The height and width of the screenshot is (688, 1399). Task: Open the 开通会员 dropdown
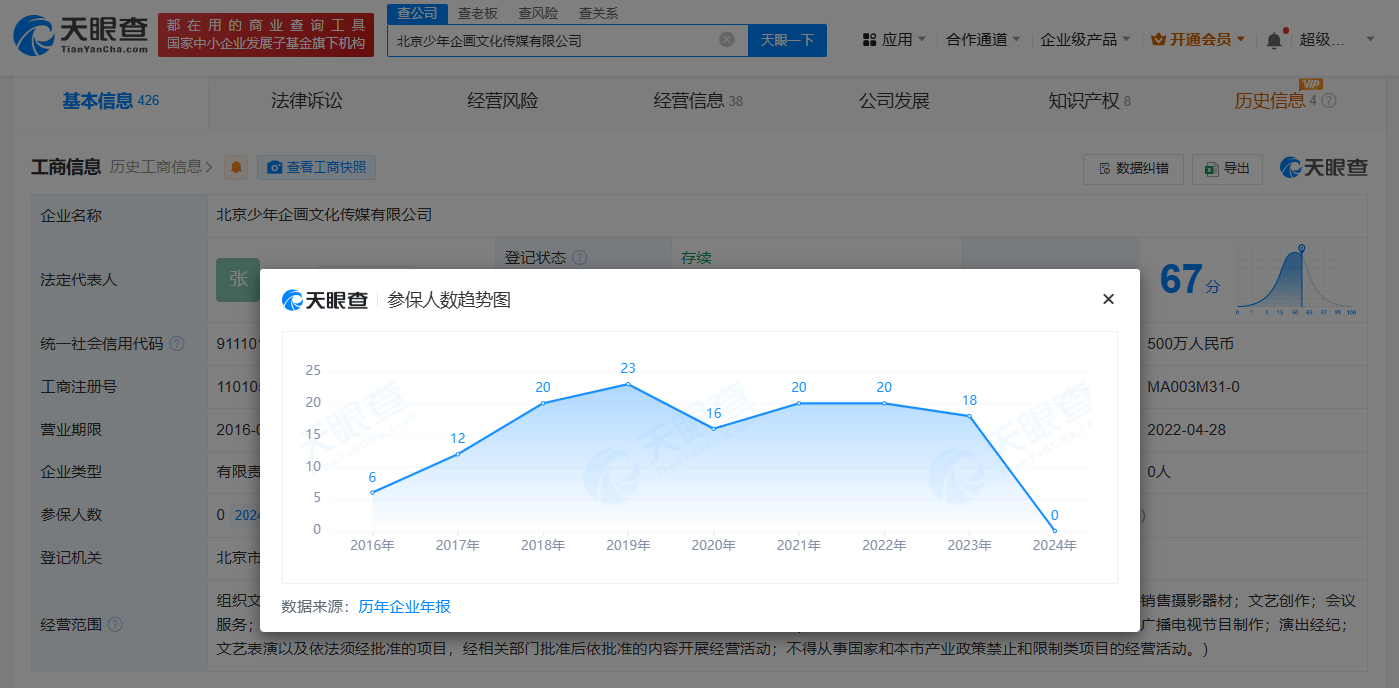click(1198, 40)
